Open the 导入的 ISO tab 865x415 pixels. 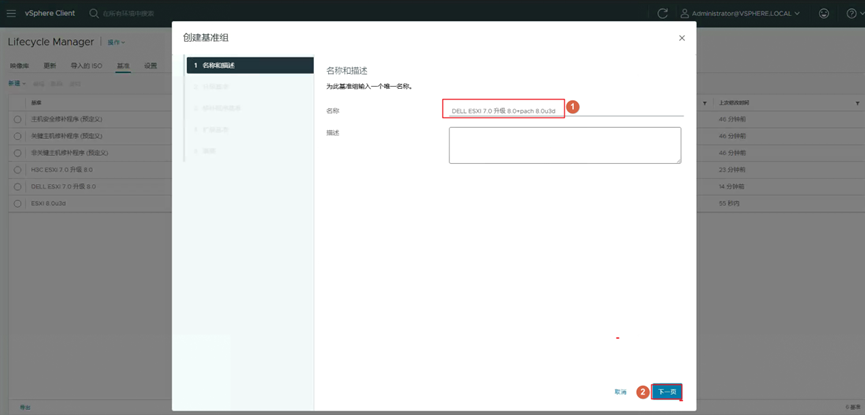tap(86, 66)
